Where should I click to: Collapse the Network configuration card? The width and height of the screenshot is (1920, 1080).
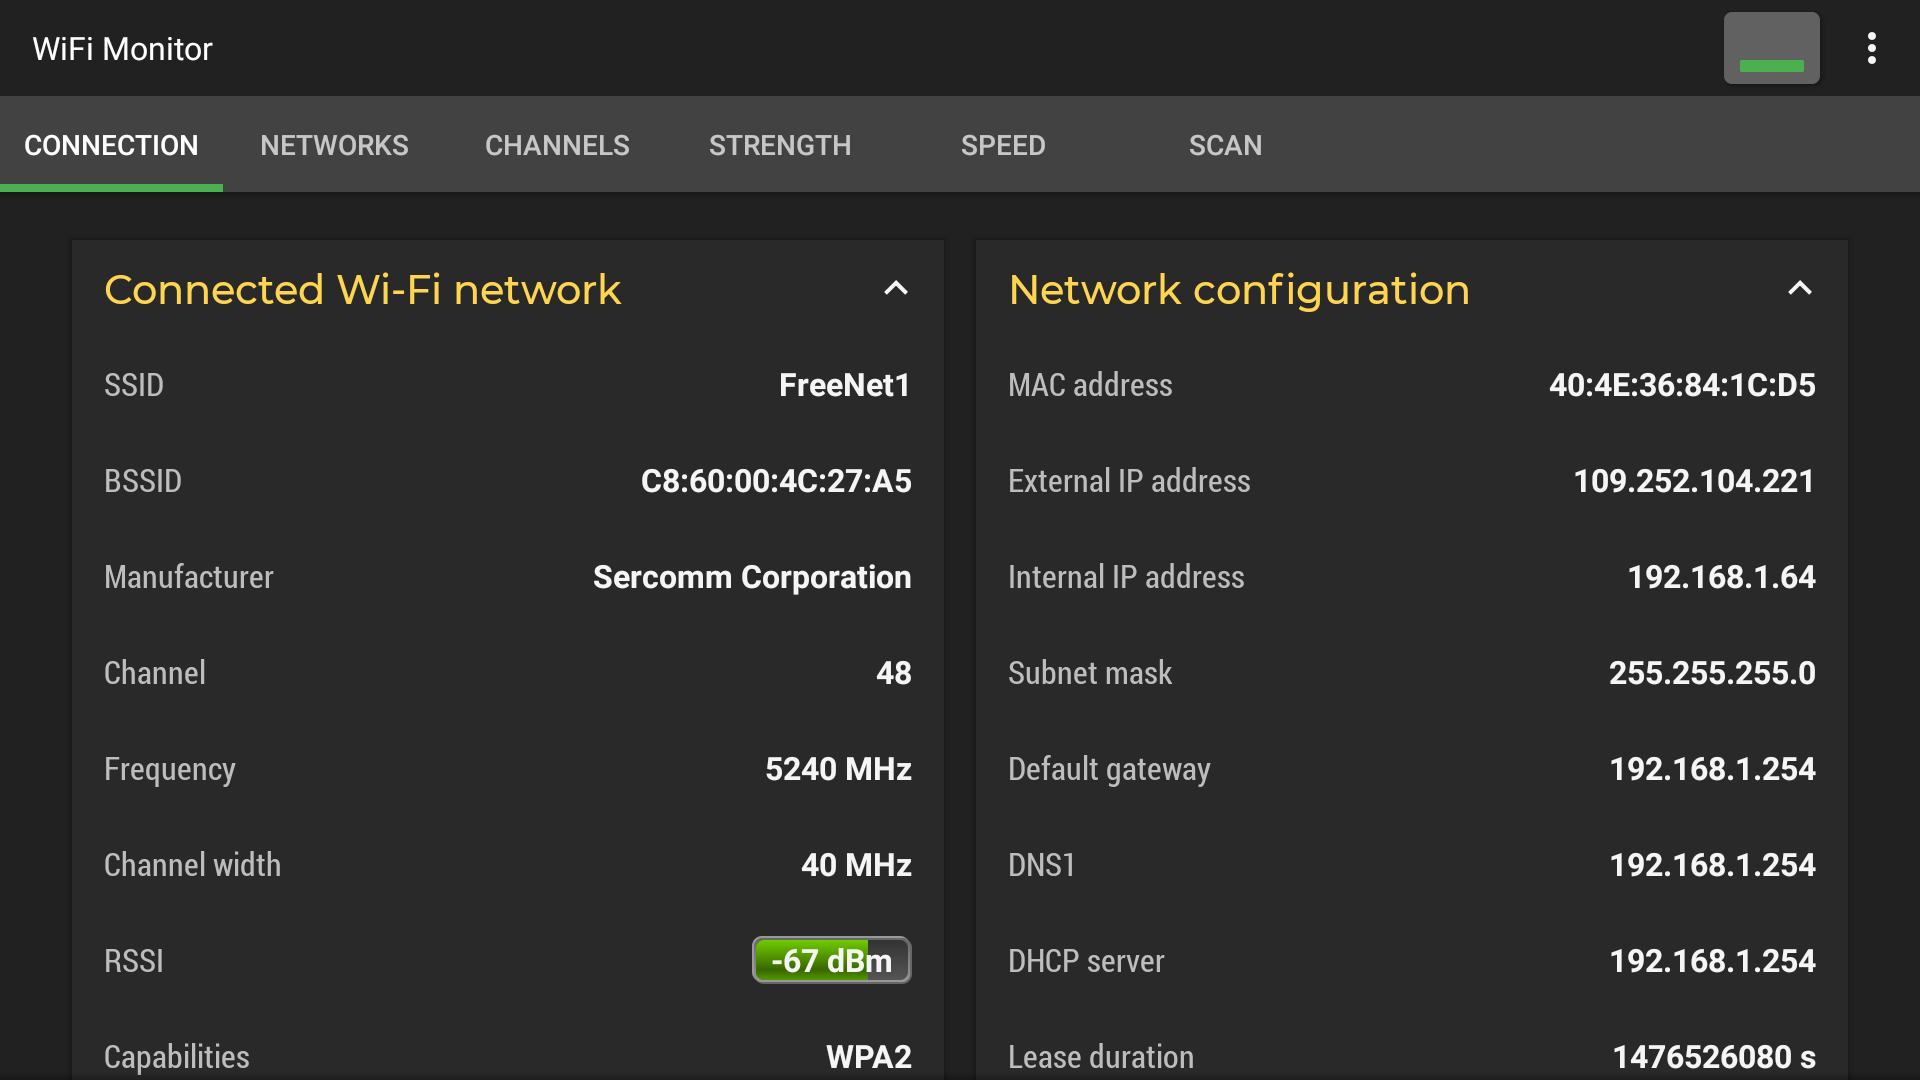click(1799, 289)
